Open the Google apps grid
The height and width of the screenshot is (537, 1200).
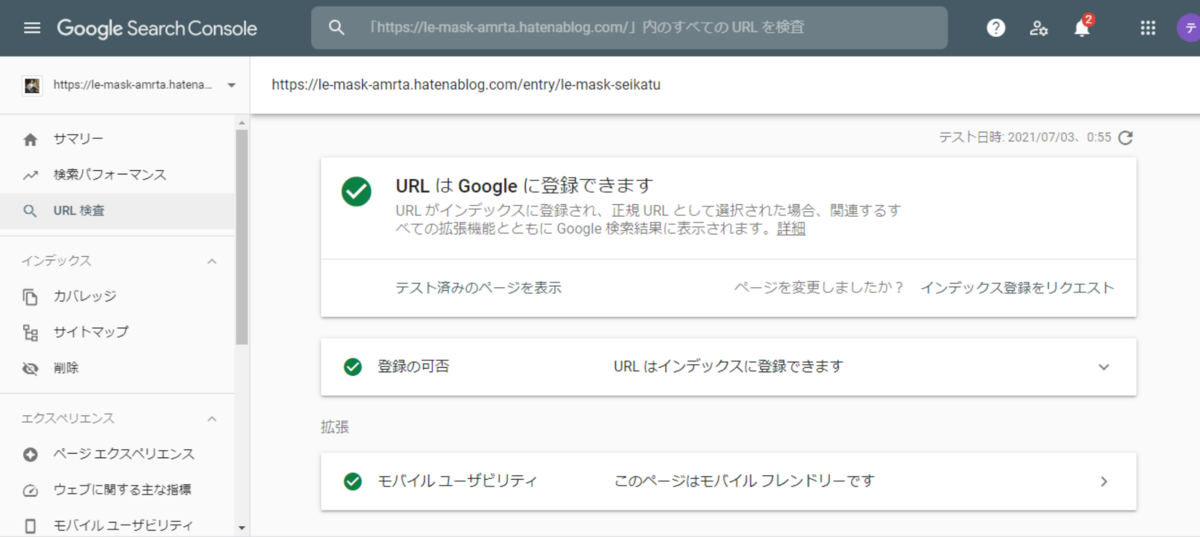(x=1148, y=28)
